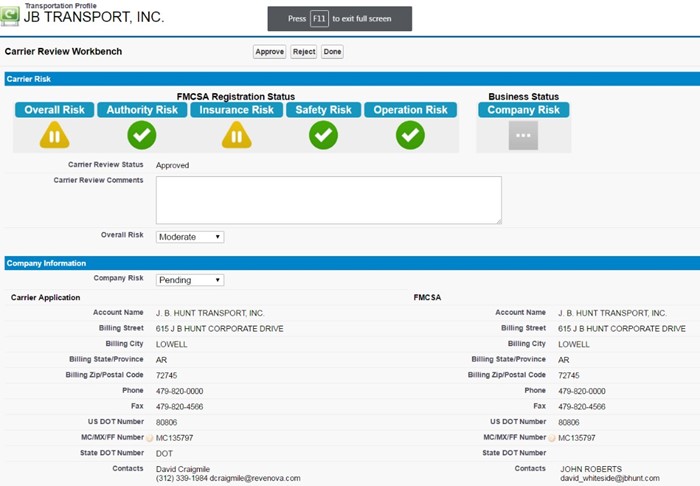Open the Overall Risk Moderate dropdown
Screen dimensions: 700x486
tap(190, 237)
